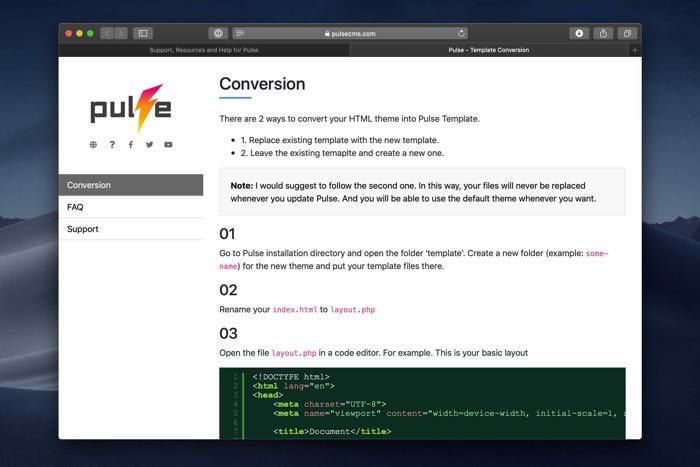Image resolution: width=700 pixels, height=467 pixels.
Task: Click the index.html inline code
Action: pyautogui.click(x=295, y=309)
